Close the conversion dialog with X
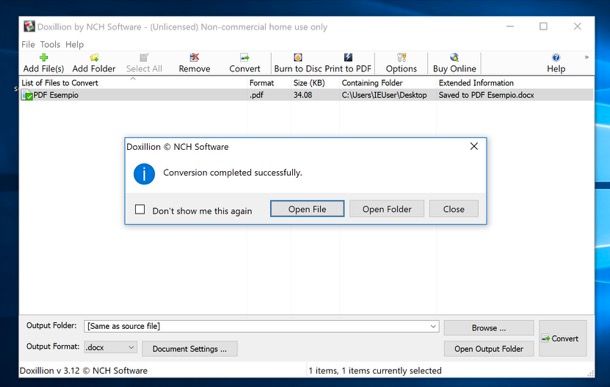This screenshot has height=387, width=610. [474, 146]
